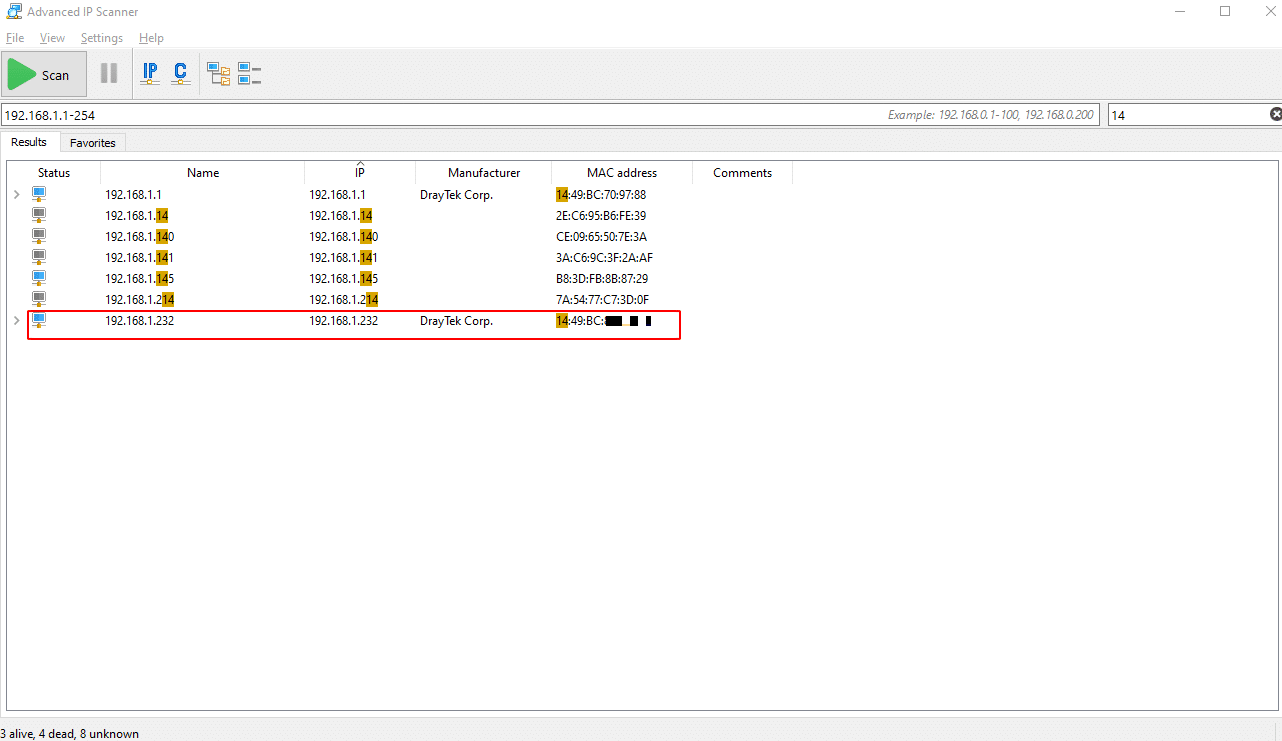Select name 192.168.1.141 in the list
The height and width of the screenshot is (741, 1282).
click(140, 258)
